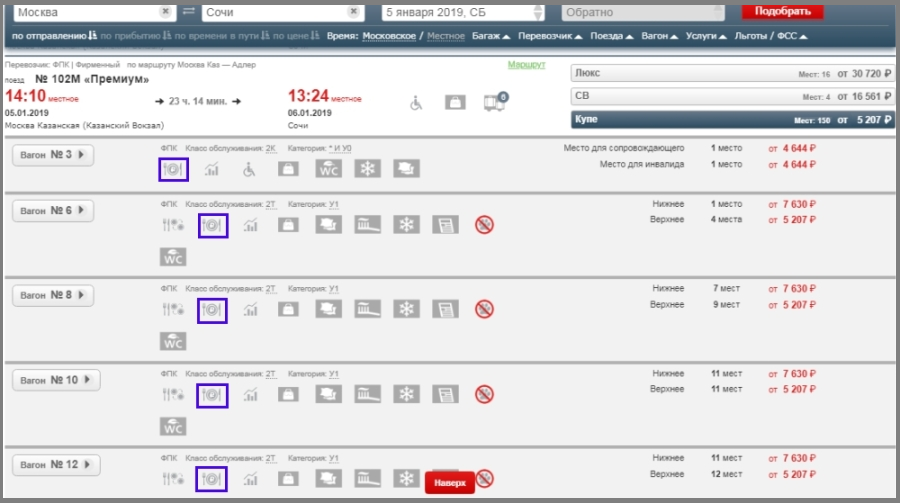Switch time display to Московское
This screenshot has width=900, height=503.
391,36
